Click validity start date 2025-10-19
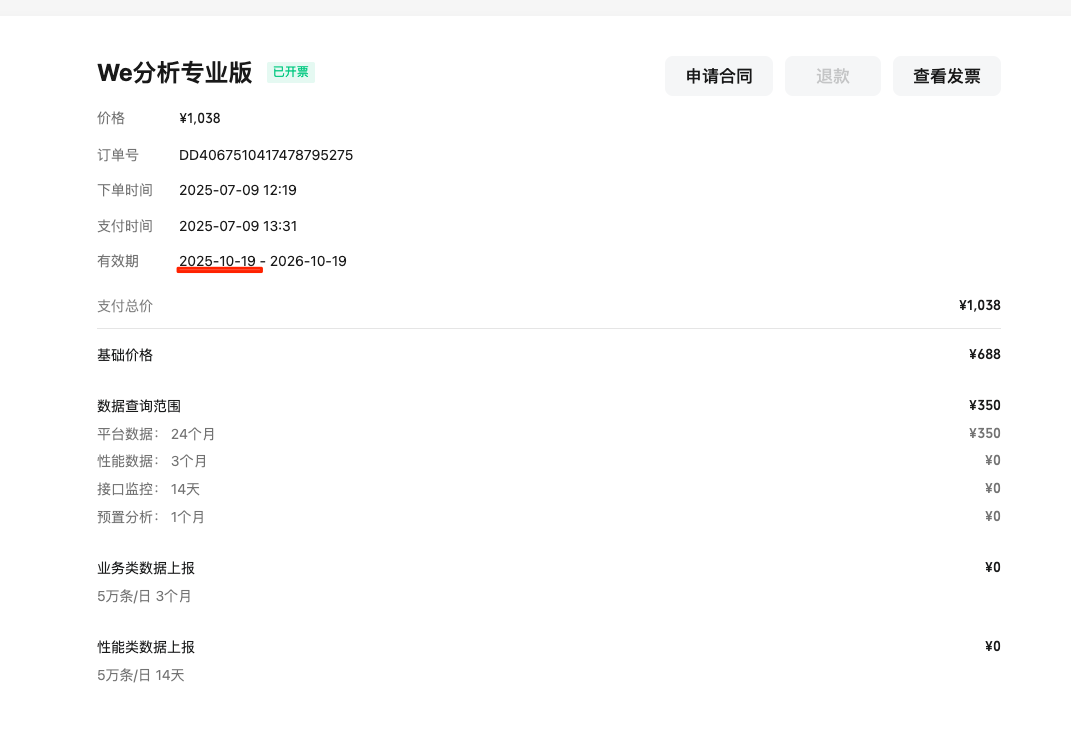1071x748 pixels. [x=217, y=261]
